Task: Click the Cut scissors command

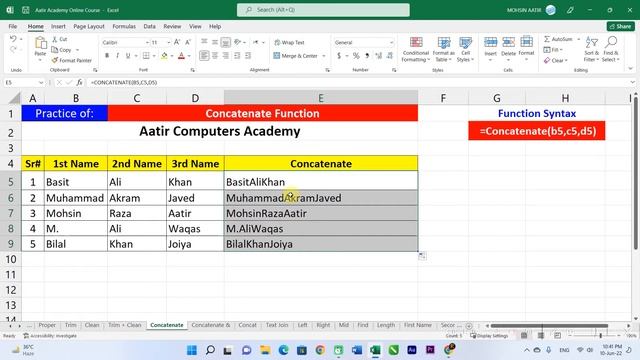Action: 60,39
